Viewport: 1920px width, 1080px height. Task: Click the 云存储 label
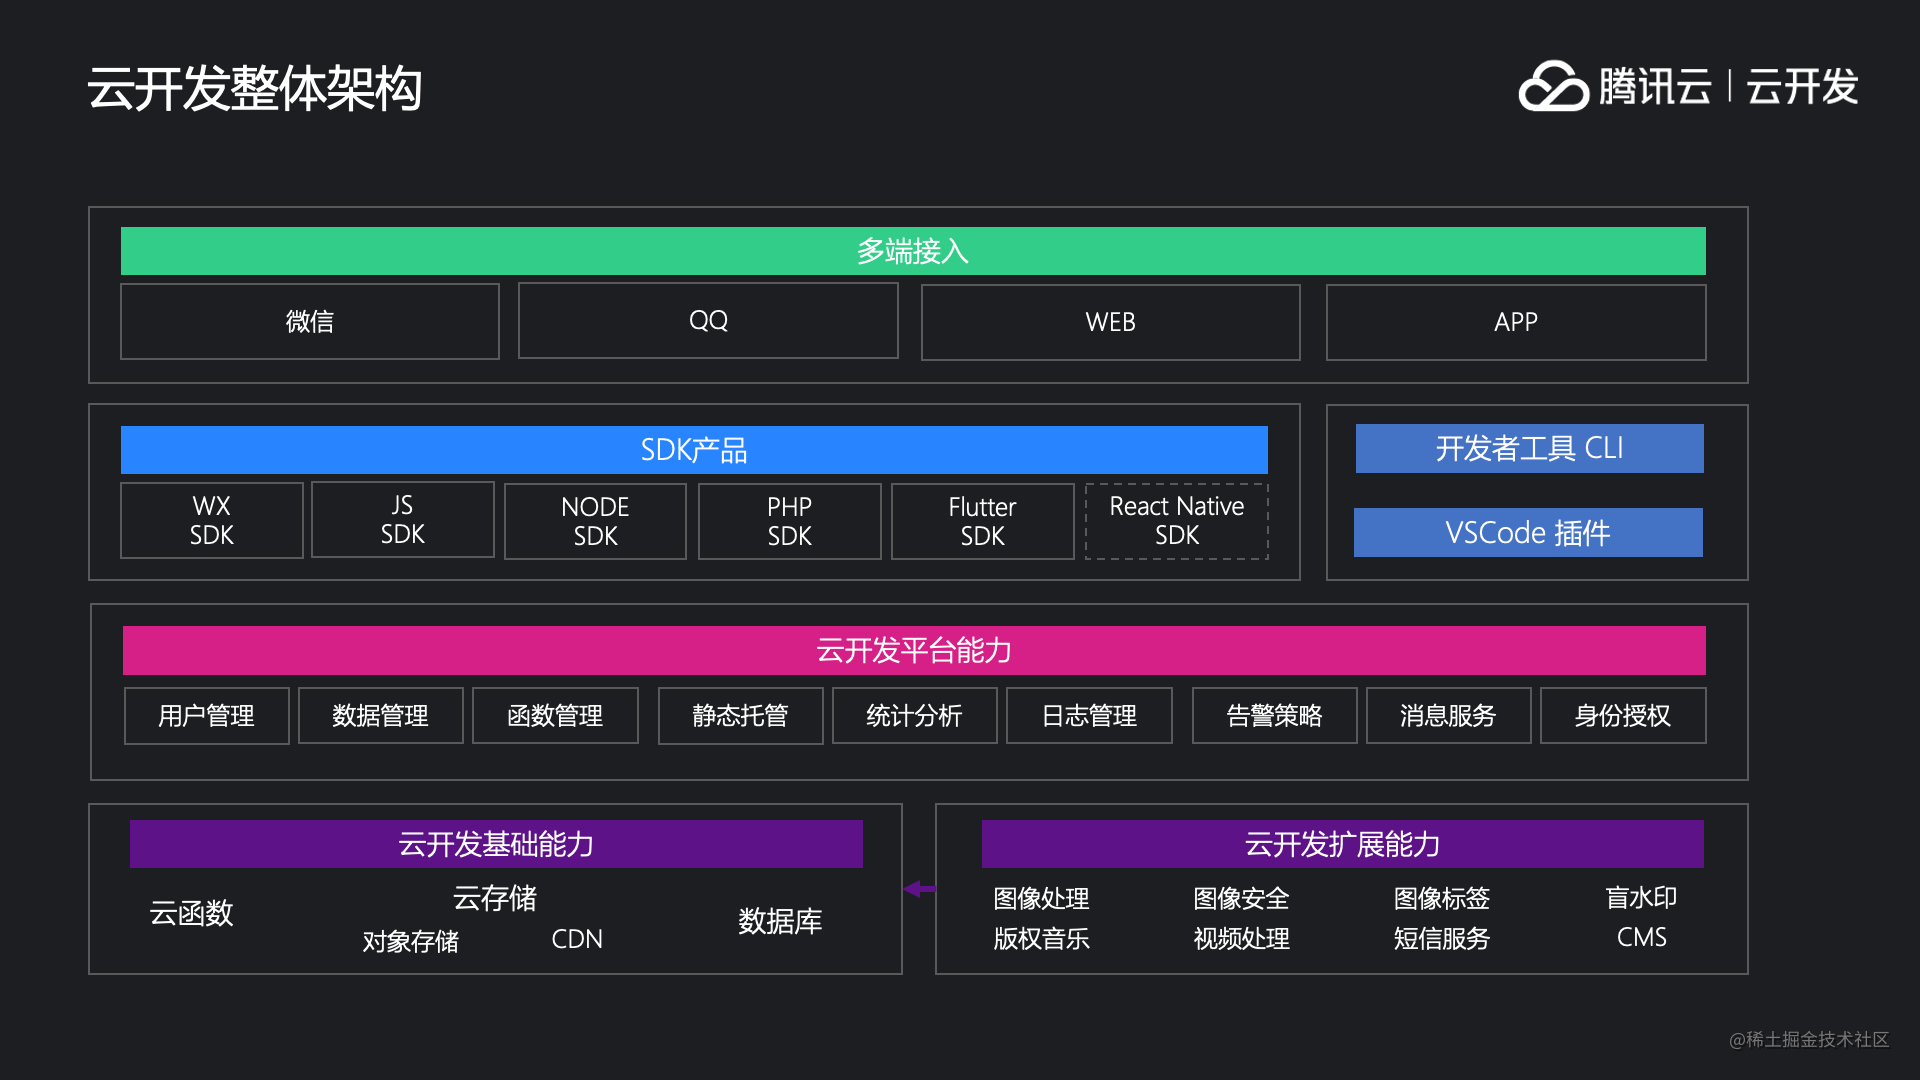[495, 898]
